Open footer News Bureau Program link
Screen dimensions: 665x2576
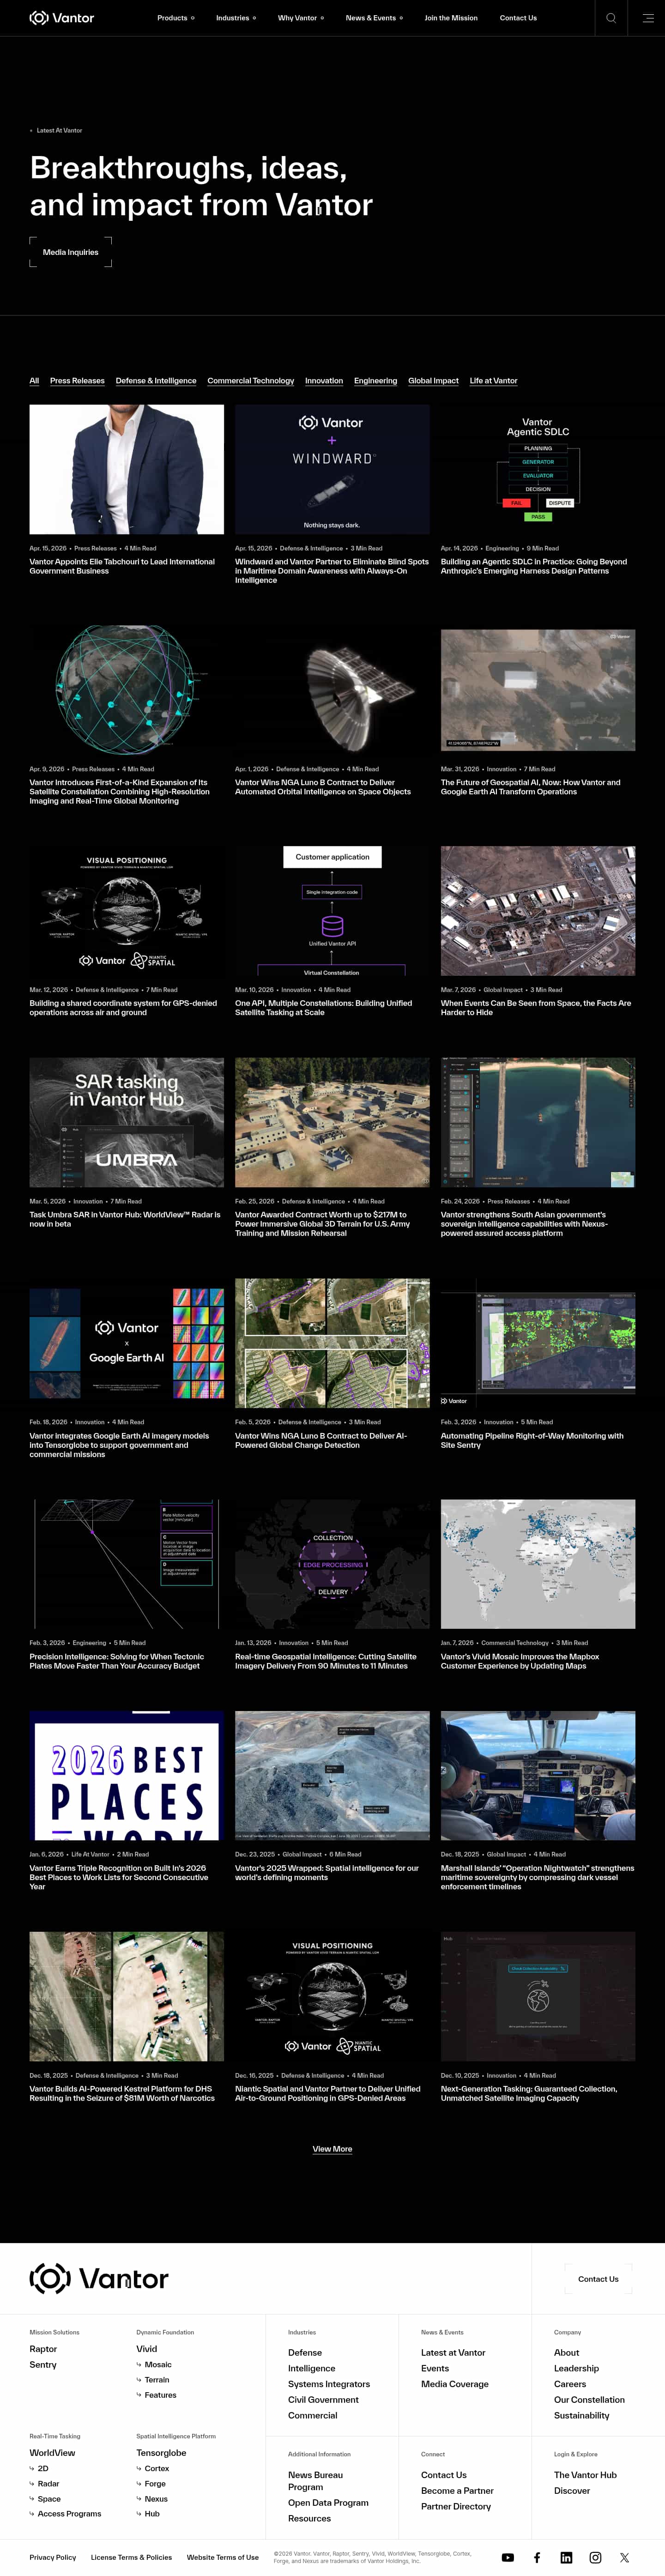tap(316, 2481)
